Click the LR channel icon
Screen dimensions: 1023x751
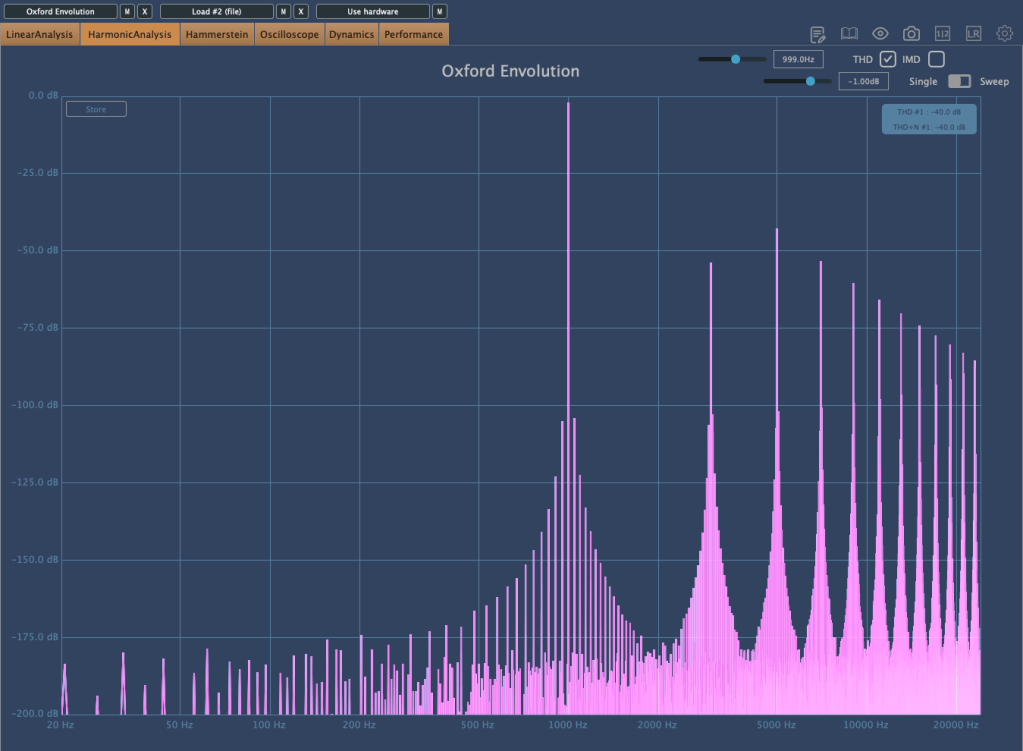[973, 34]
